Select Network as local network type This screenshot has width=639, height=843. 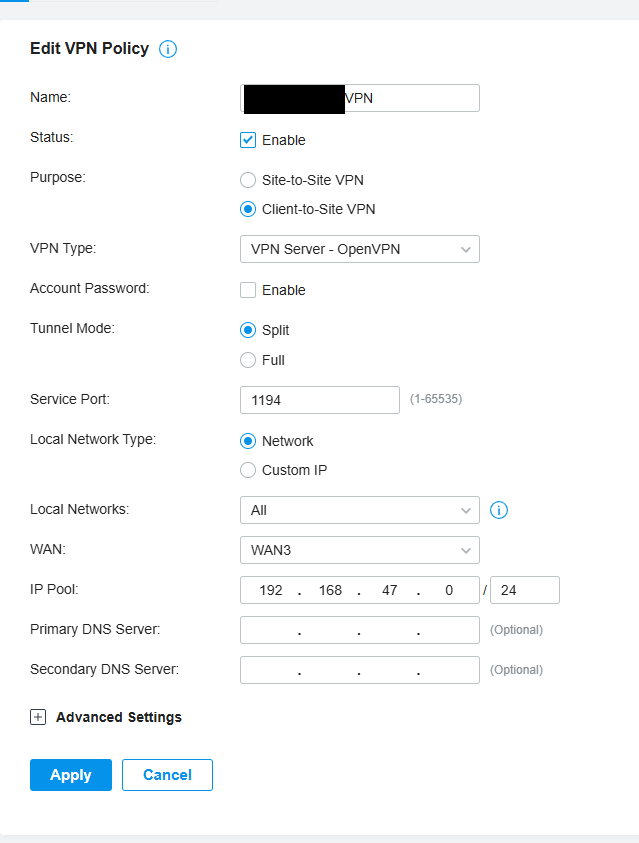(248, 441)
